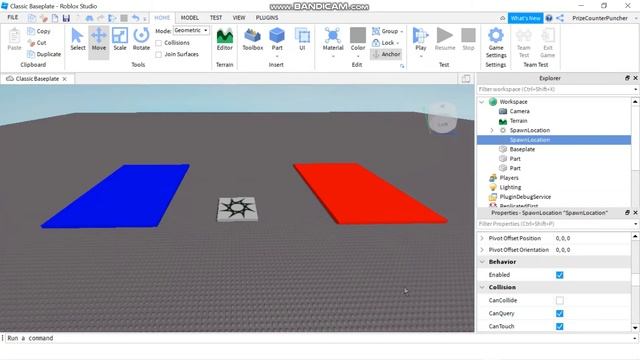This screenshot has width=640, height=360.
Task: Click Copy in Clipboard group
Action: pos(39,31)
